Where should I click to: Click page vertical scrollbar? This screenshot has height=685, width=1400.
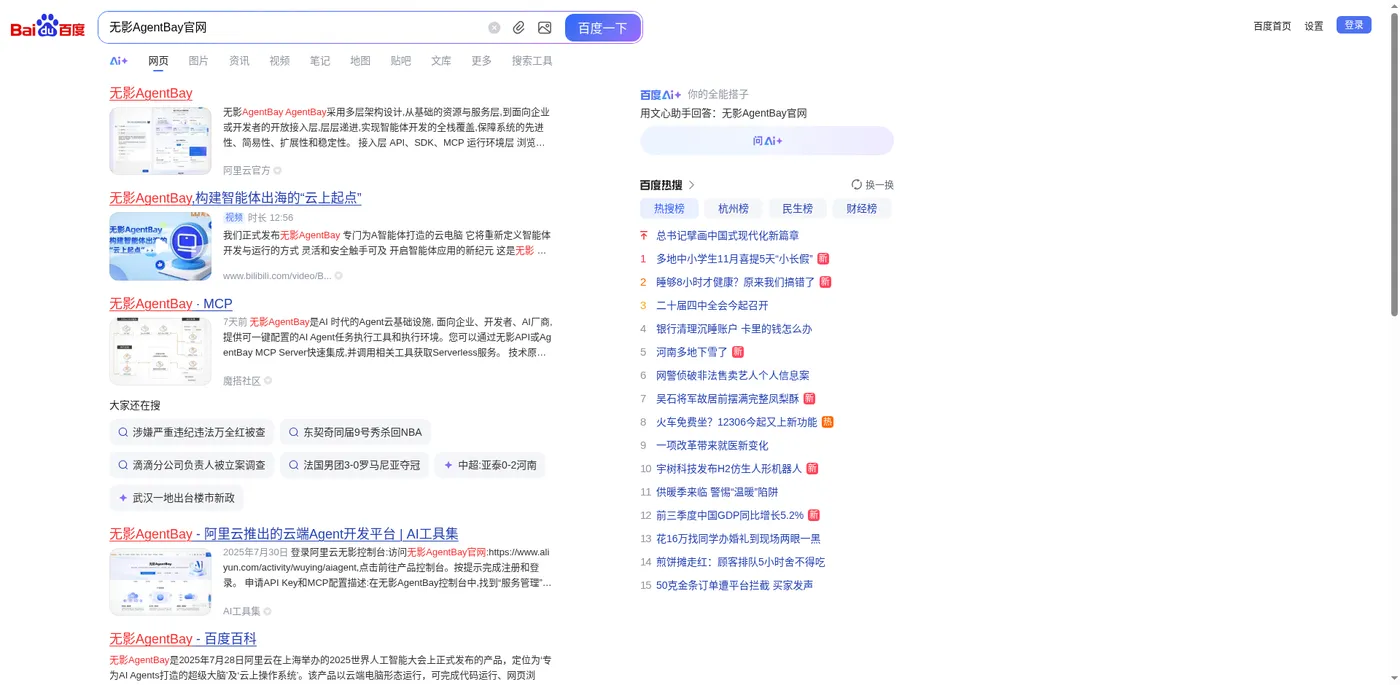point(1394,165)
